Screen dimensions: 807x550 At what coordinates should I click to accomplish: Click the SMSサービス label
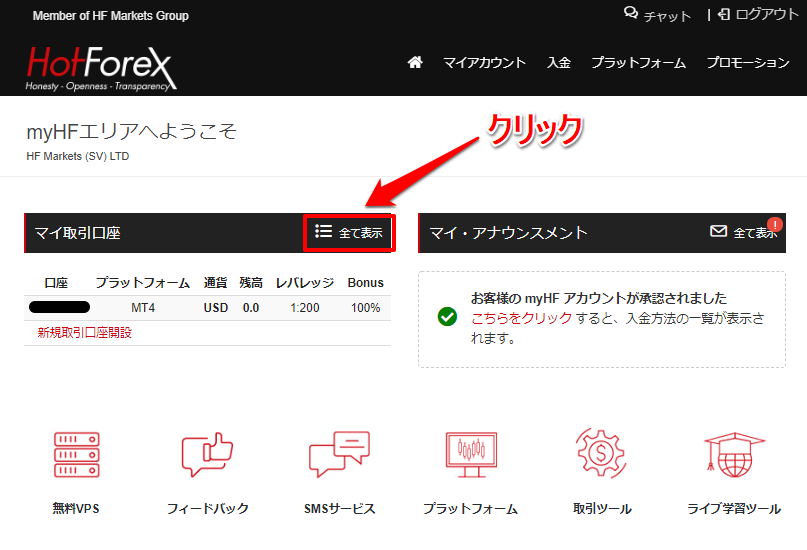tap(340, 509)
